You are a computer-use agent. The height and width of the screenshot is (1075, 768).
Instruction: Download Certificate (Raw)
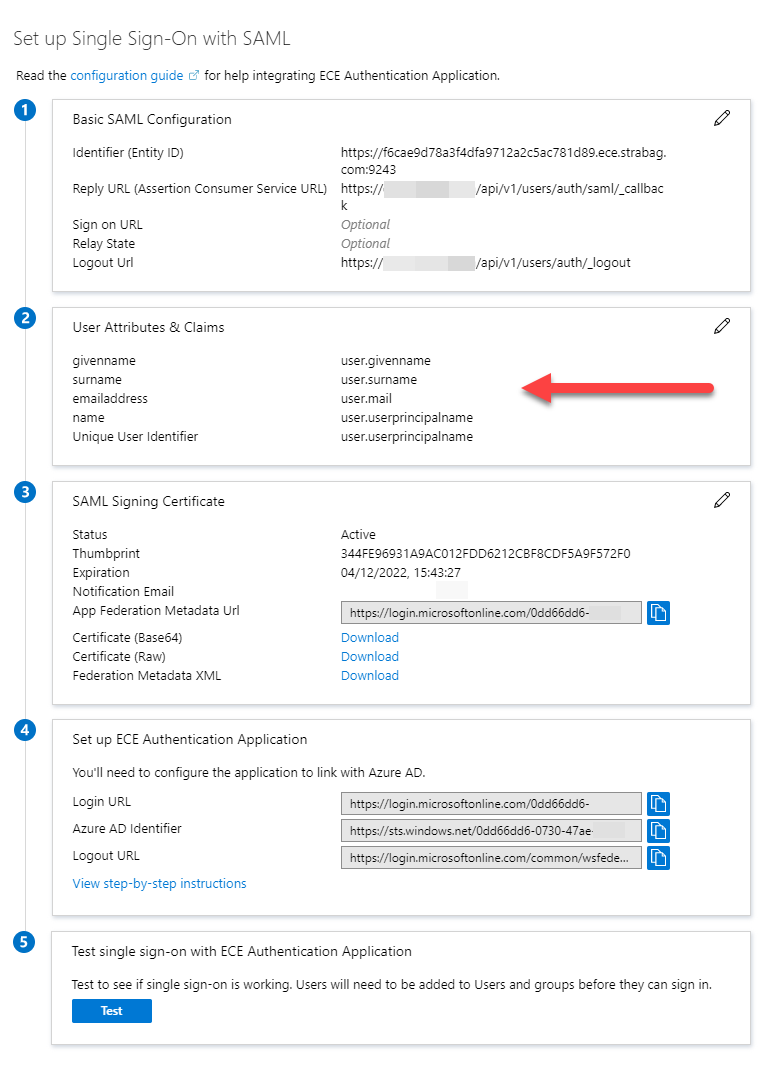pyautogui.click(x=370, y=657)
